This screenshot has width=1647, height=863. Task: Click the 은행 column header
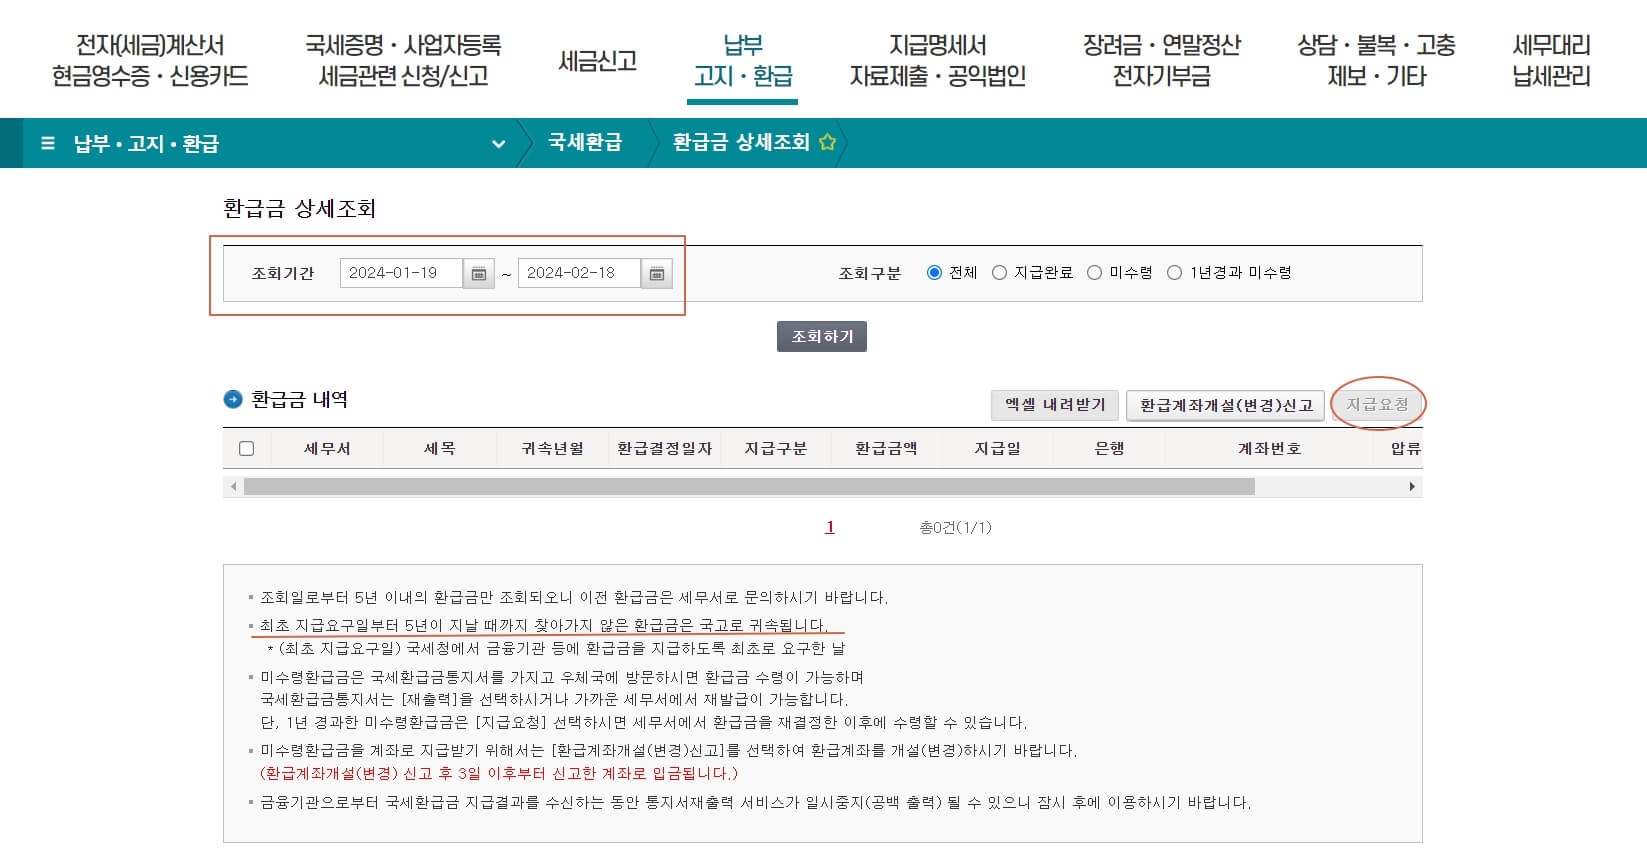pos(1110,449)
